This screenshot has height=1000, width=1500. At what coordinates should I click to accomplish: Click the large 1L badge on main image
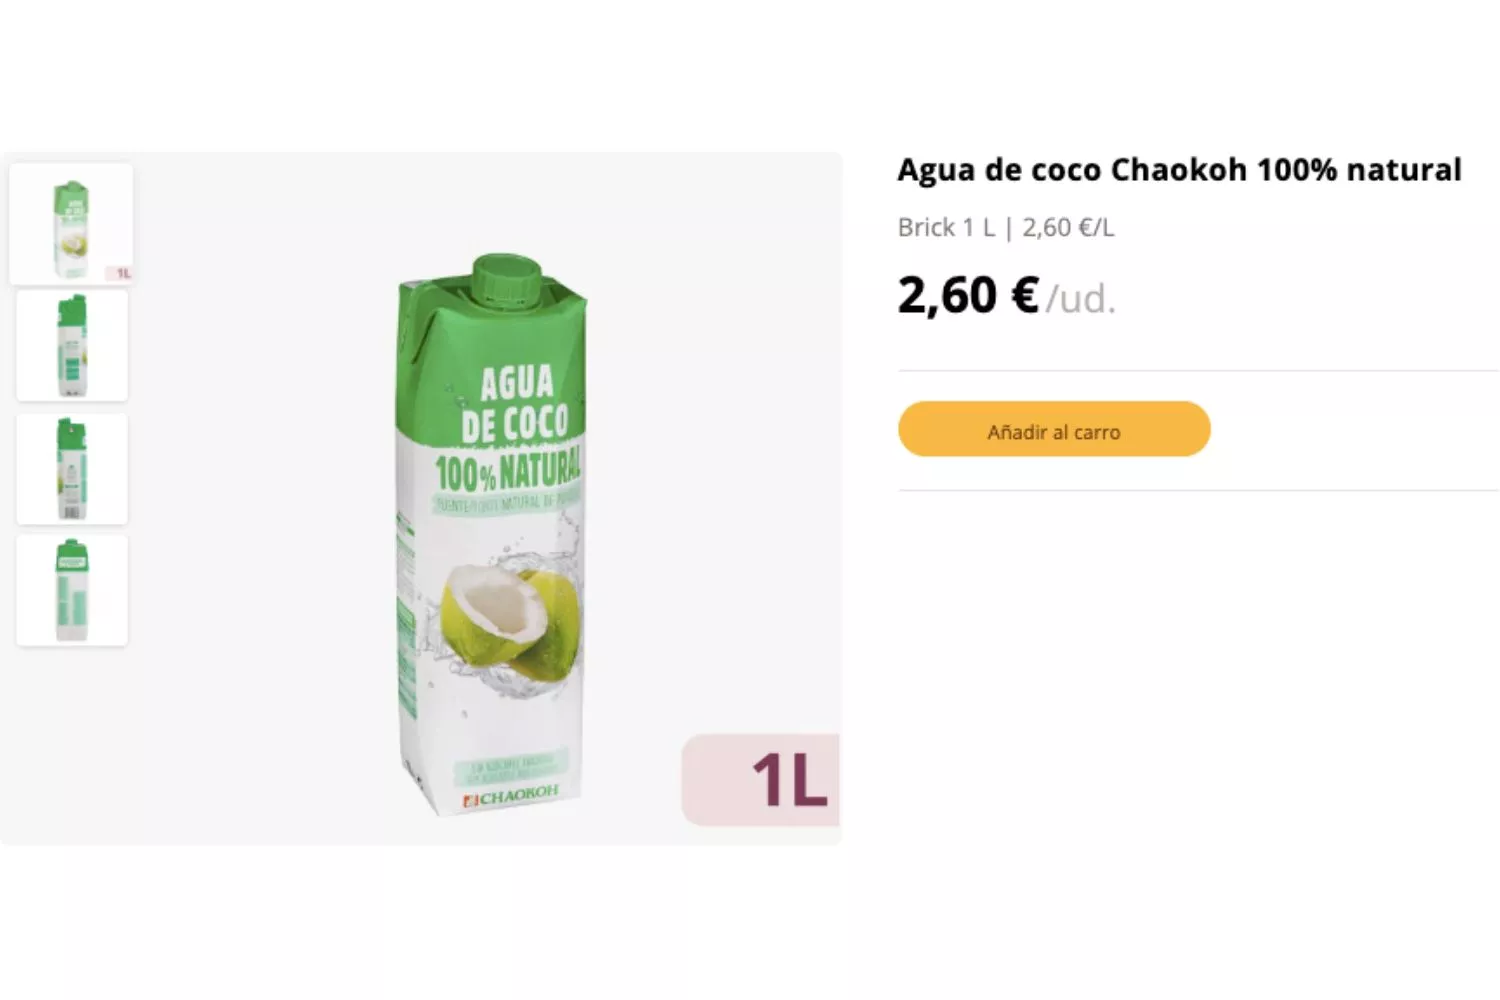(x=761, y=780)
